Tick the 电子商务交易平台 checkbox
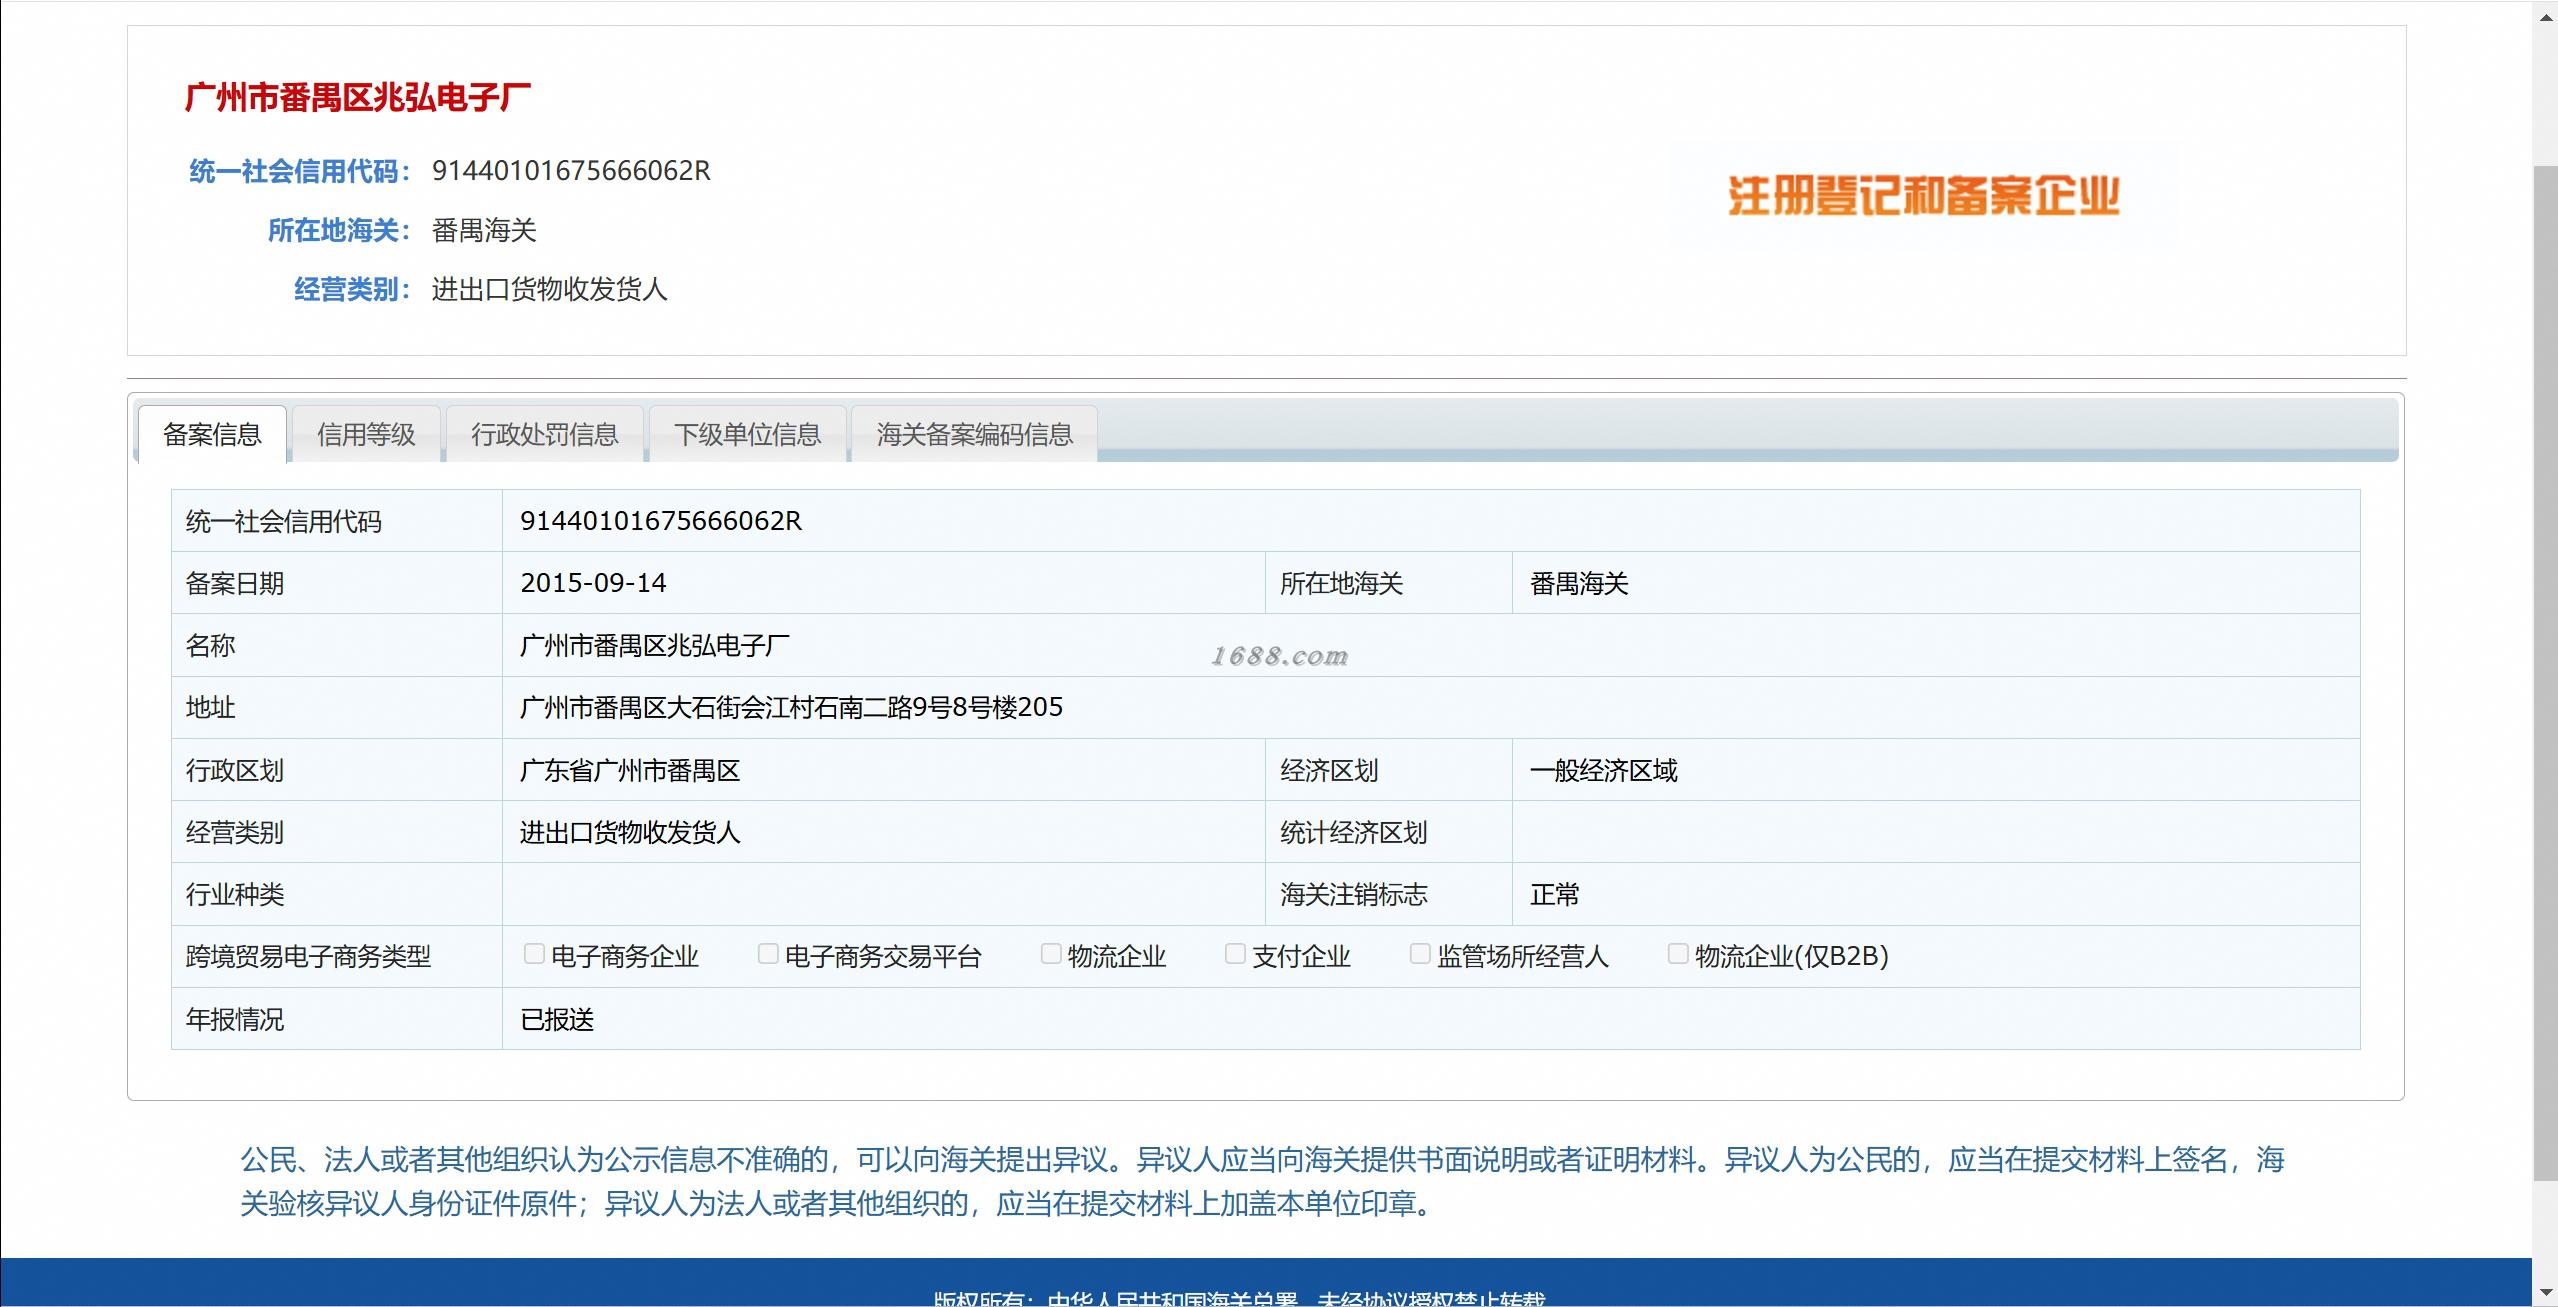 (x=768, y=954)
